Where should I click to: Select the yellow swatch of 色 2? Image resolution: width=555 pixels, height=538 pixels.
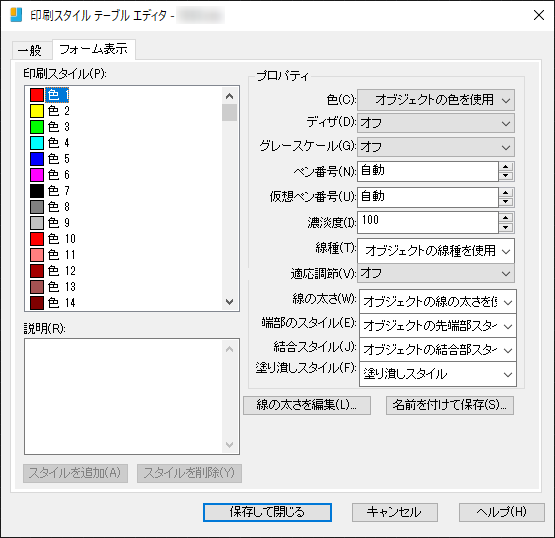point(37,111)
